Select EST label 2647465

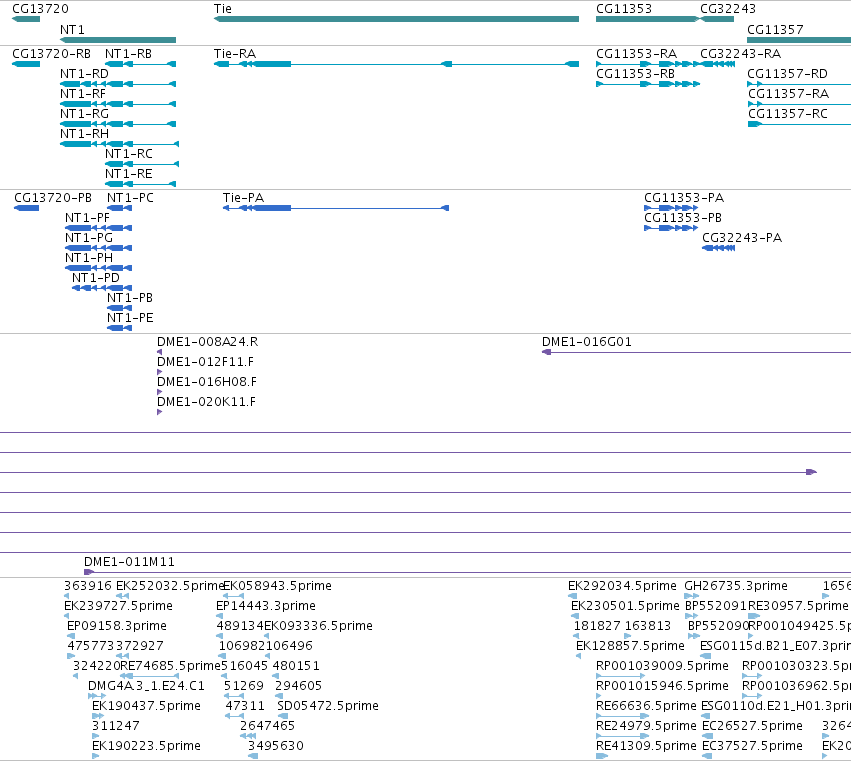(x=268, y=726)
